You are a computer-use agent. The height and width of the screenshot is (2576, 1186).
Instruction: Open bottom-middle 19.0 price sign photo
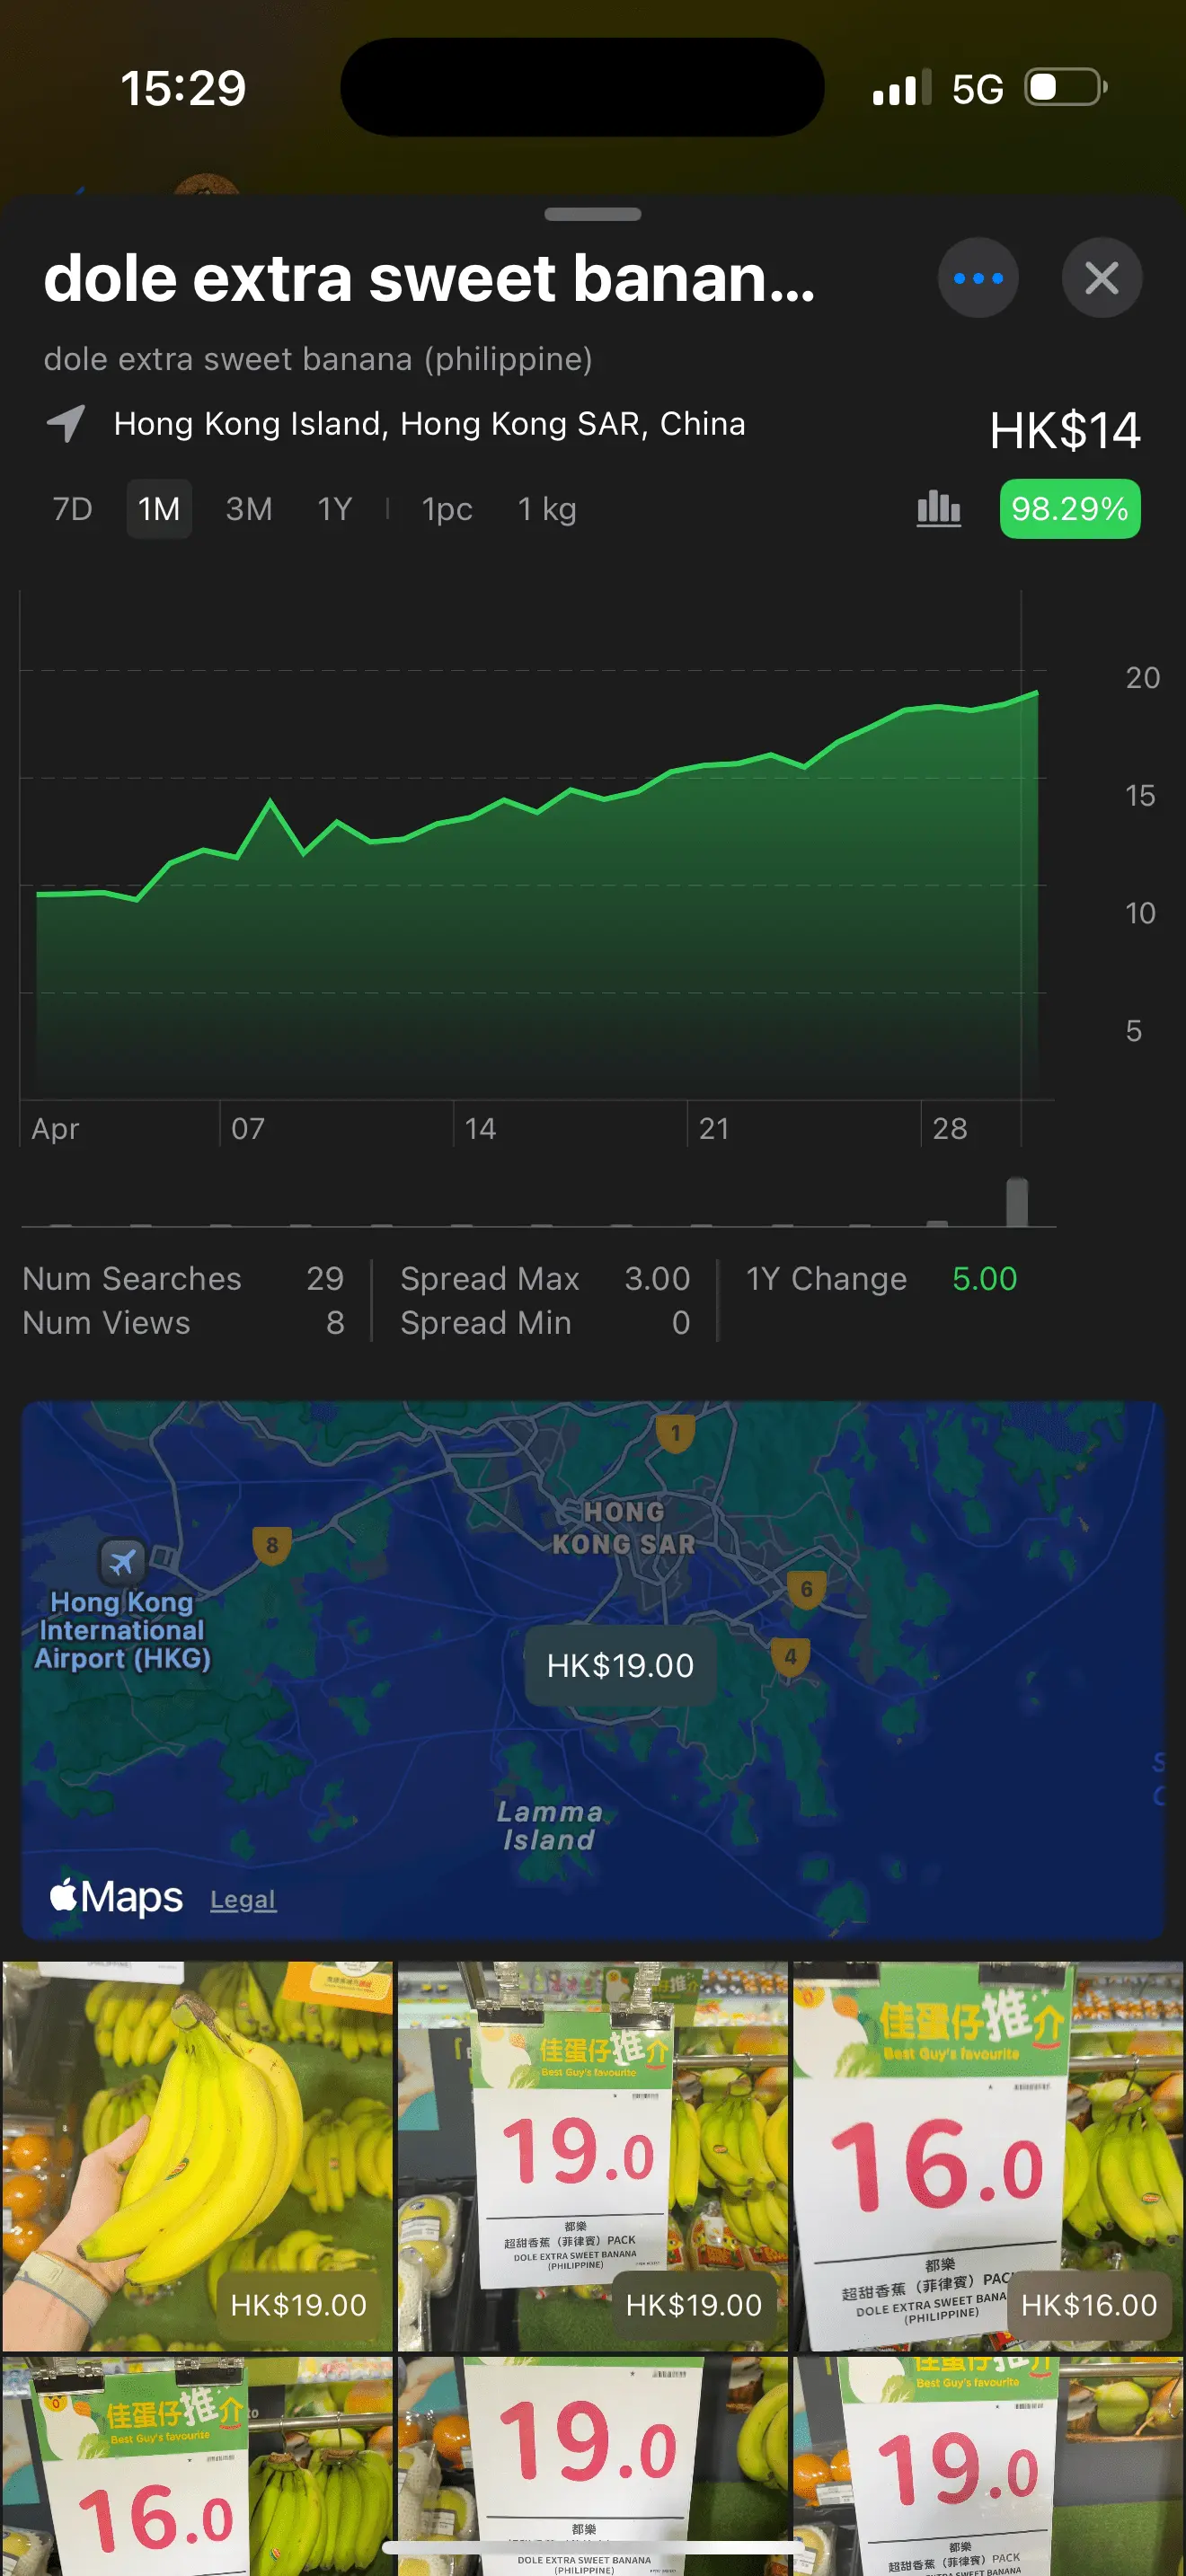(x=592, y=2466)
